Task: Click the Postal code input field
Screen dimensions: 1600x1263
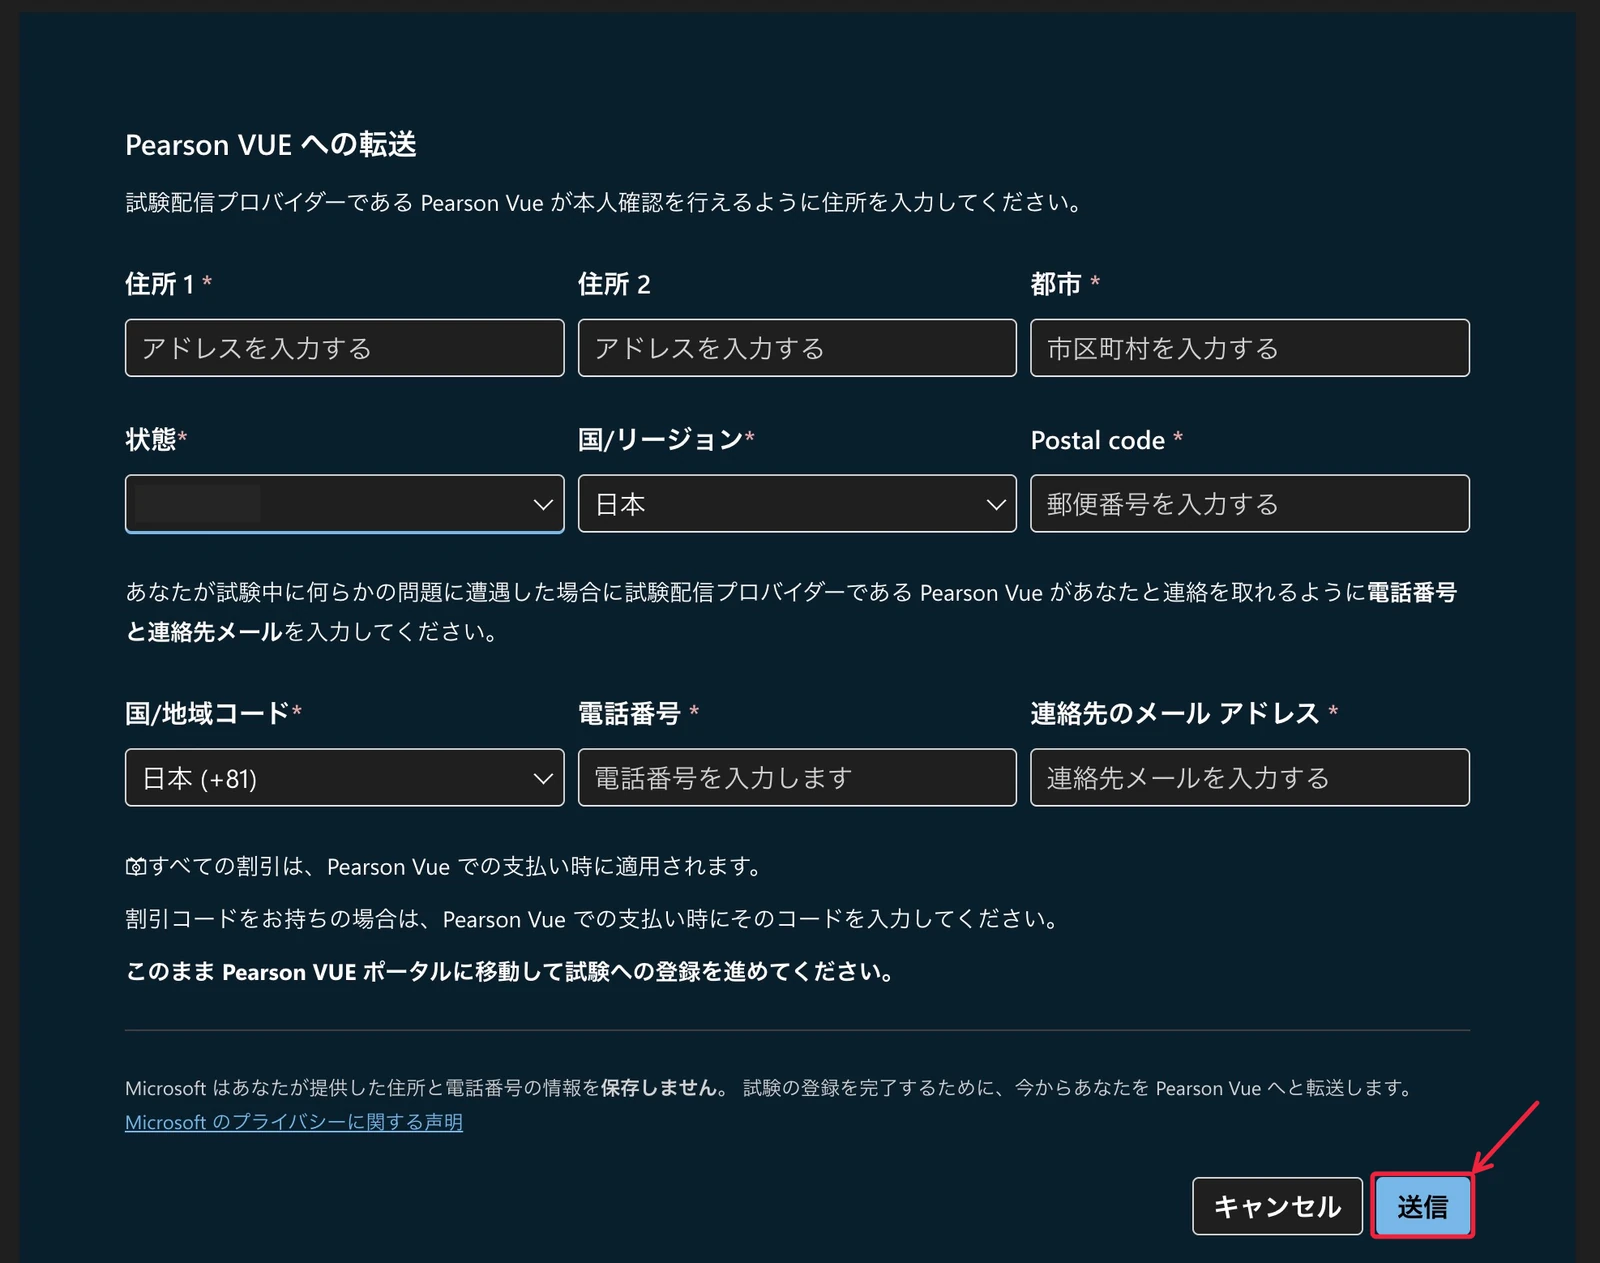Action: click(1250, 504)
